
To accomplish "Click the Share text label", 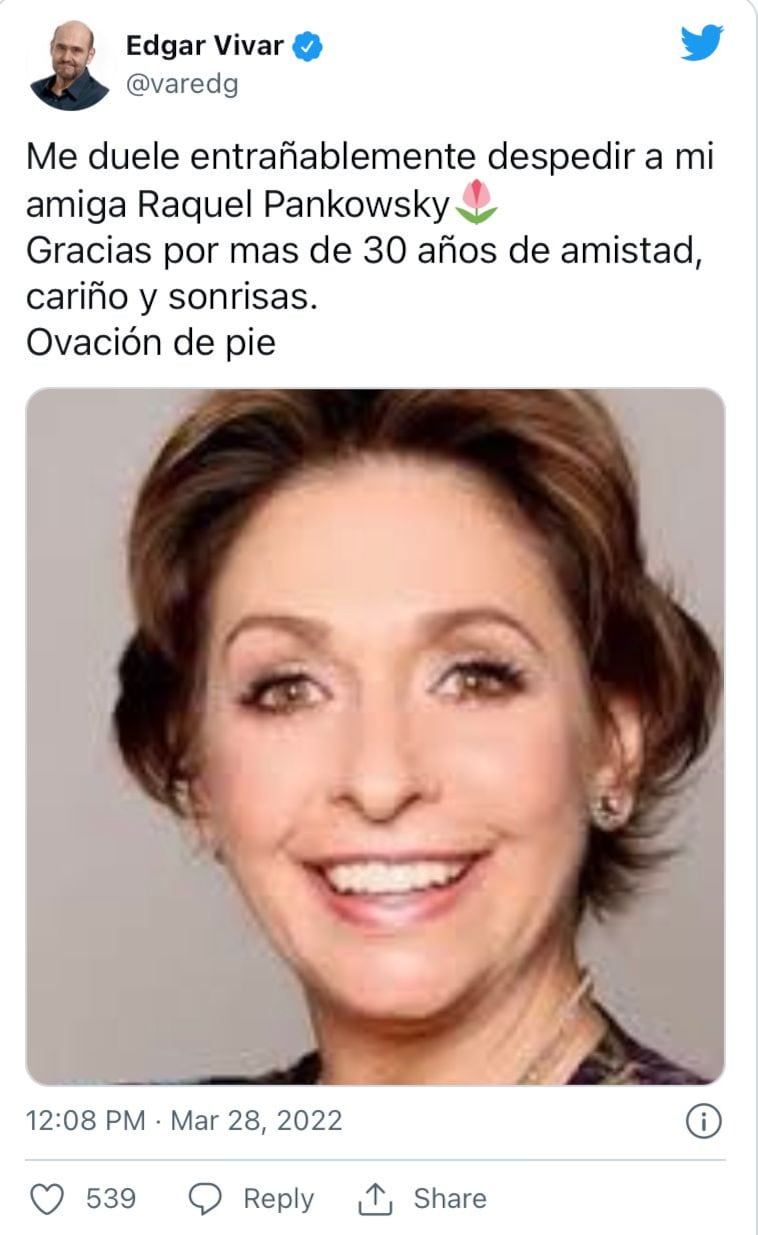I will coord(450,1198).
